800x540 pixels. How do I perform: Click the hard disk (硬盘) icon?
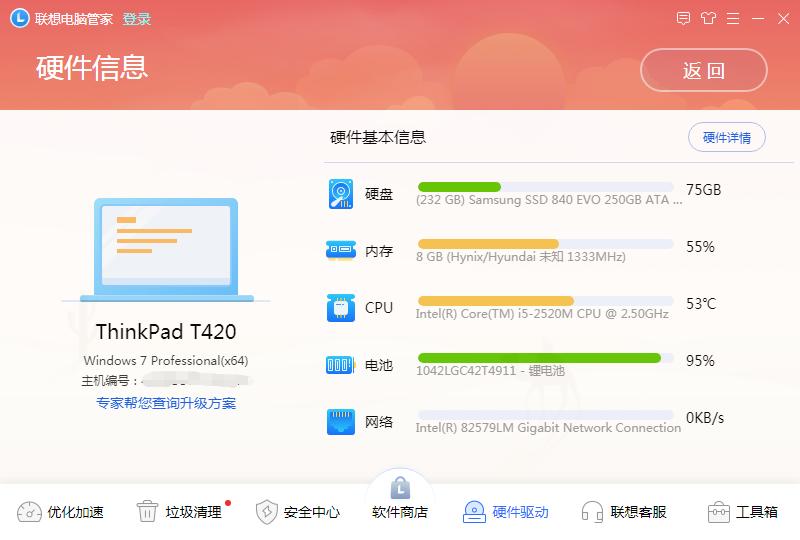click(x=341, y=193)
